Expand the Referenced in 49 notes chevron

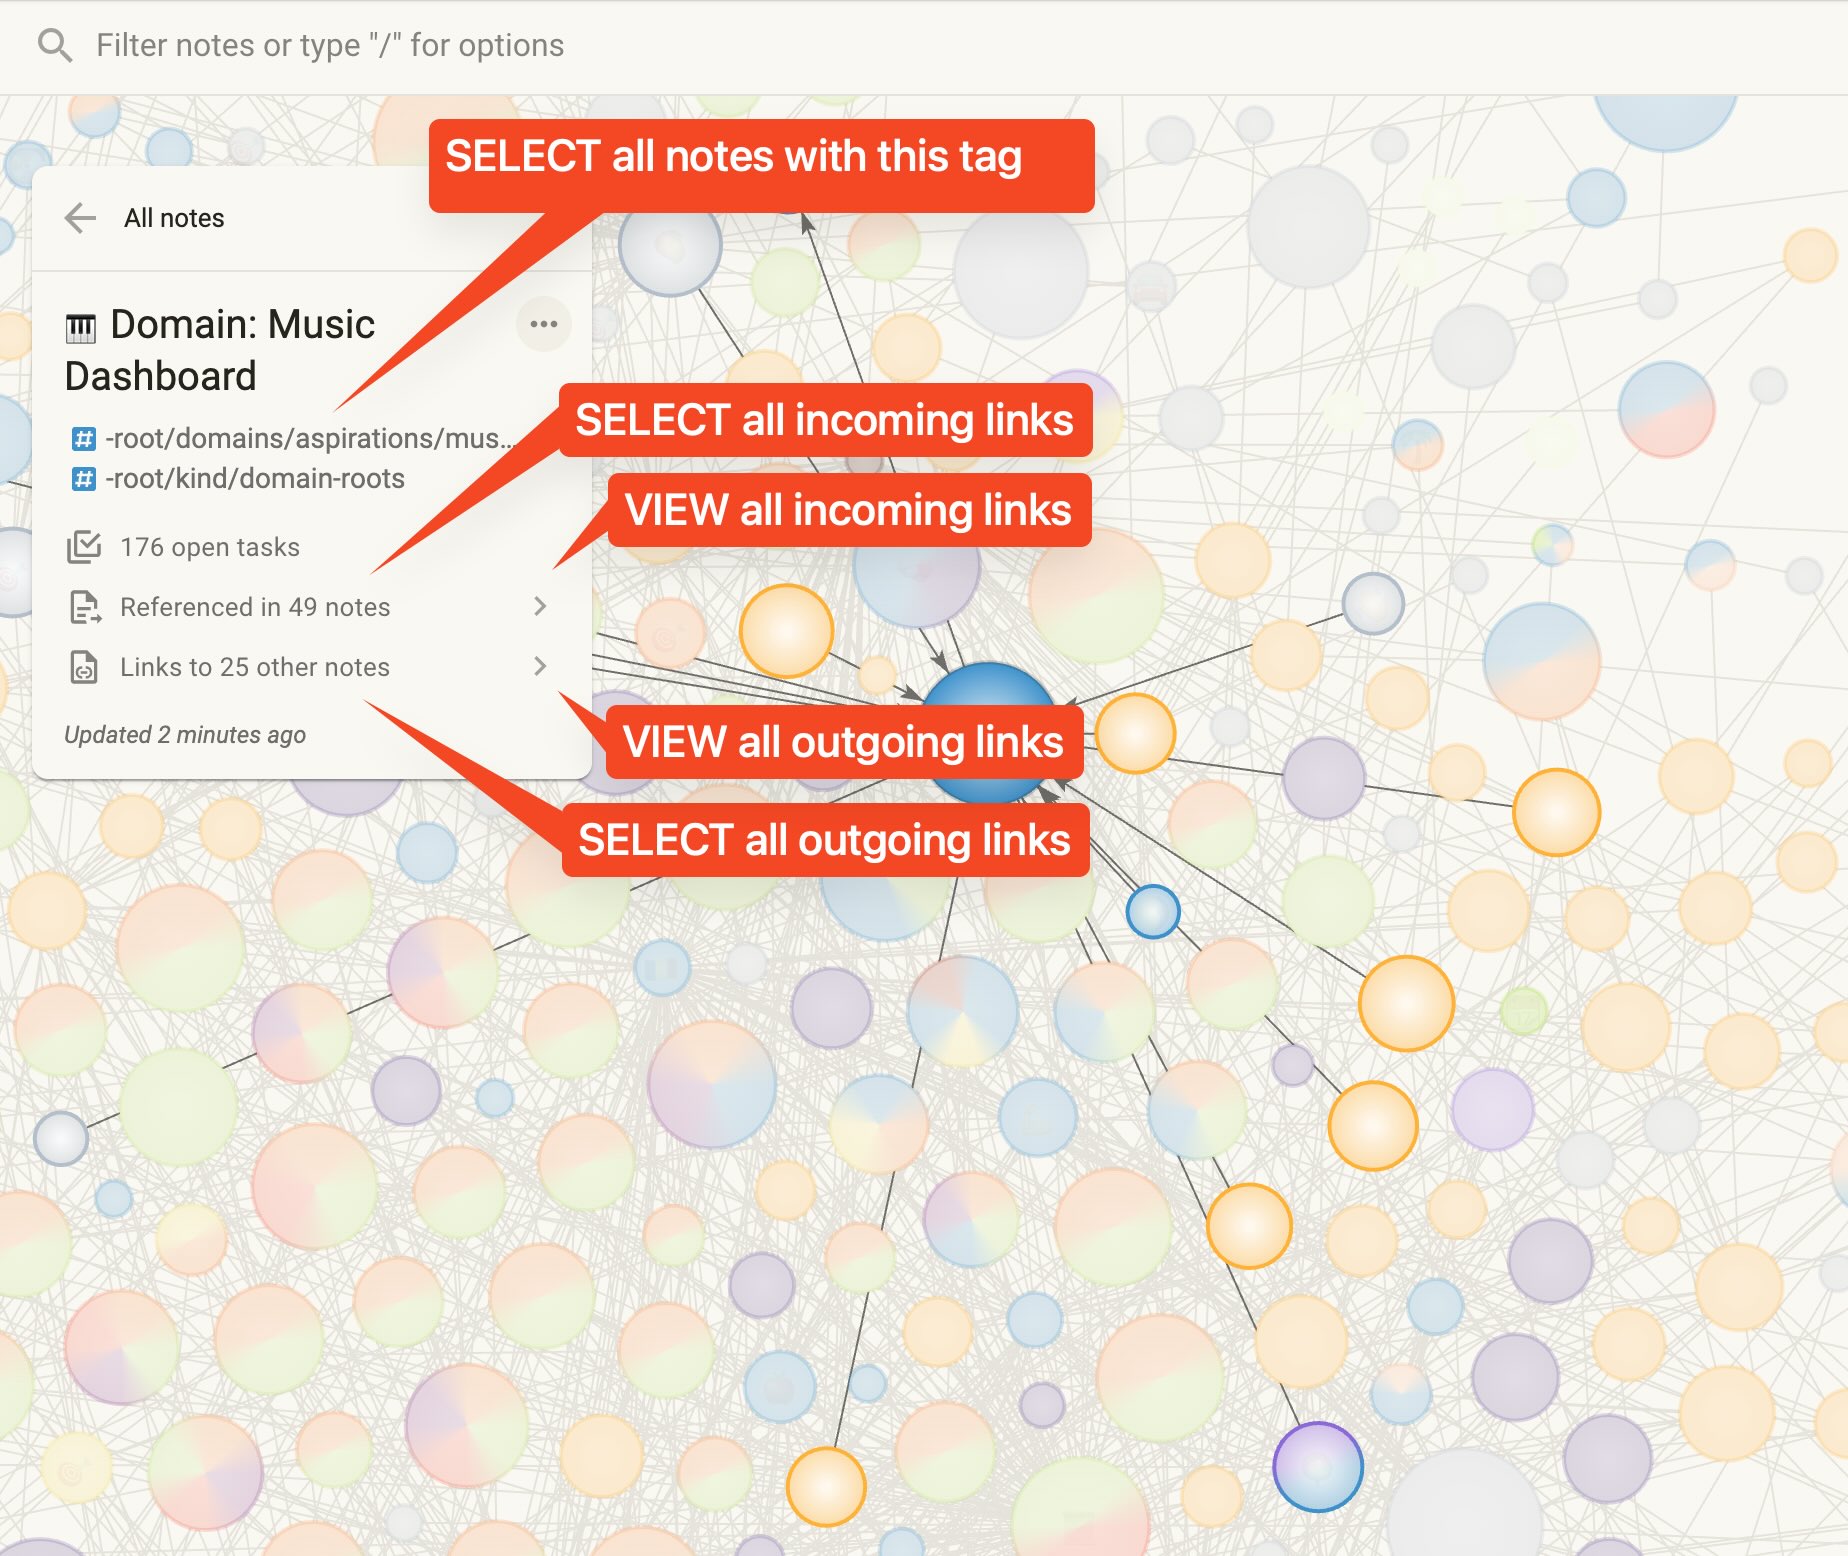click(540, 606)
